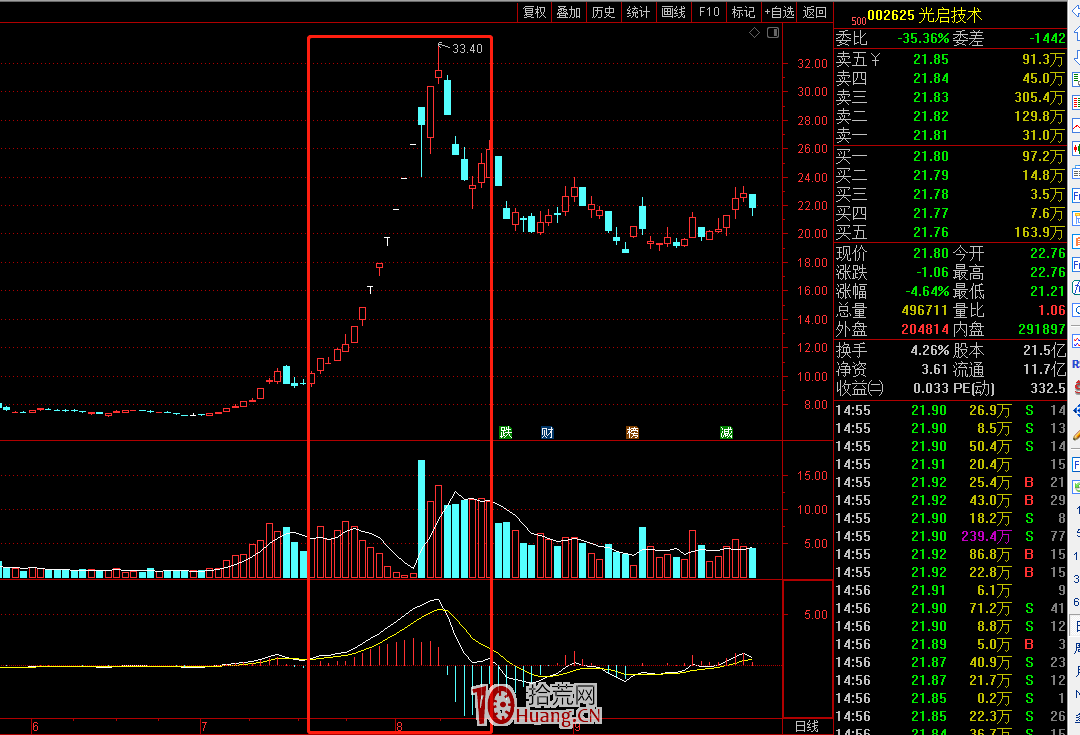Click the month 6 marker on the time axis
Screen dimensions: 1080x735
pyautogui.click(x=36, y=726)
